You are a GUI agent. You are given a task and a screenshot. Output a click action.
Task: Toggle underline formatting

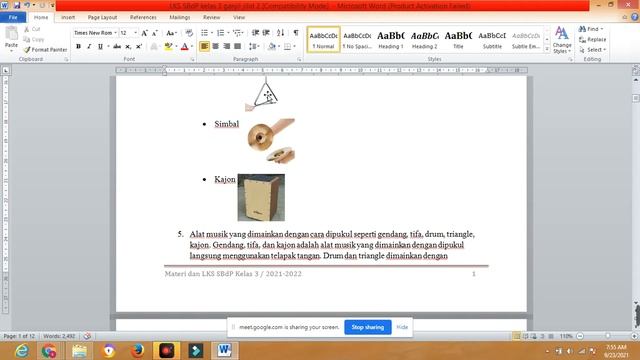pos(100,47)
